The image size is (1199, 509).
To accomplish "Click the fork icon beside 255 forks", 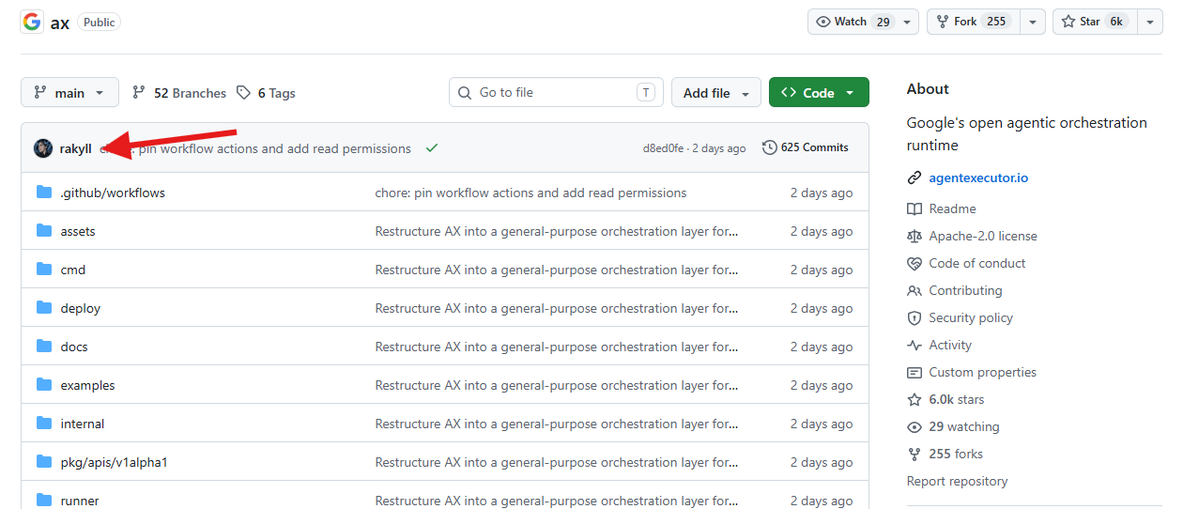I will (914, 455).
